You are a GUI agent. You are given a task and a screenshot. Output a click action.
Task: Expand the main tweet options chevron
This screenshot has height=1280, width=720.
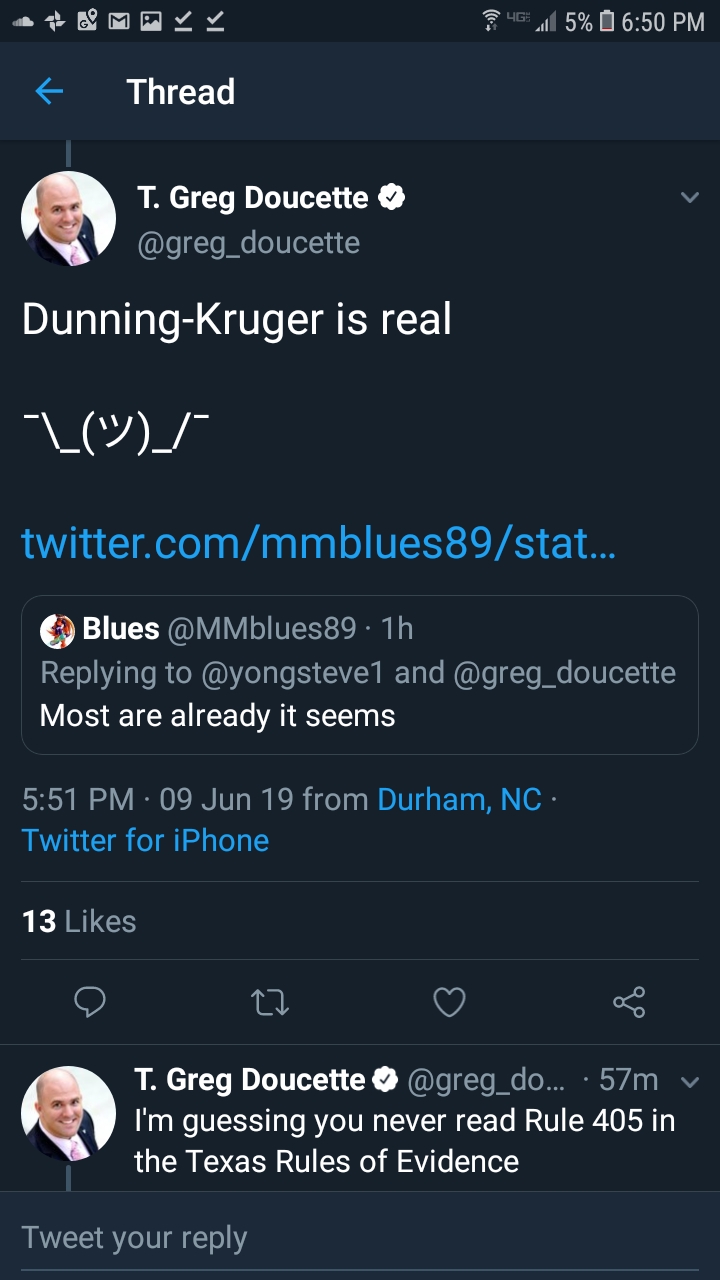(689, 198)
